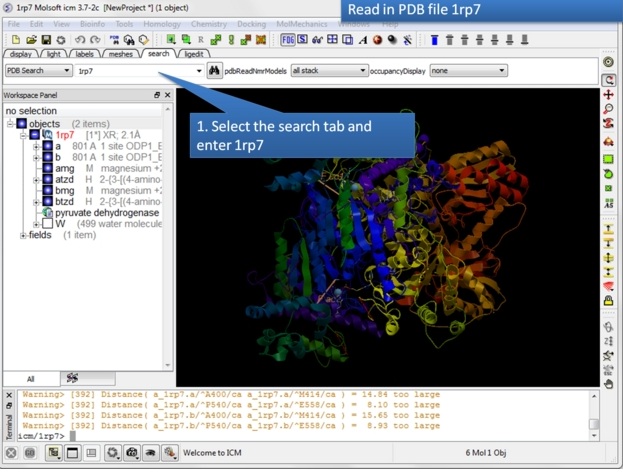Click the New project blank page icon
Viewport: 623px width, 476px height.
click(x=16, y=40)
